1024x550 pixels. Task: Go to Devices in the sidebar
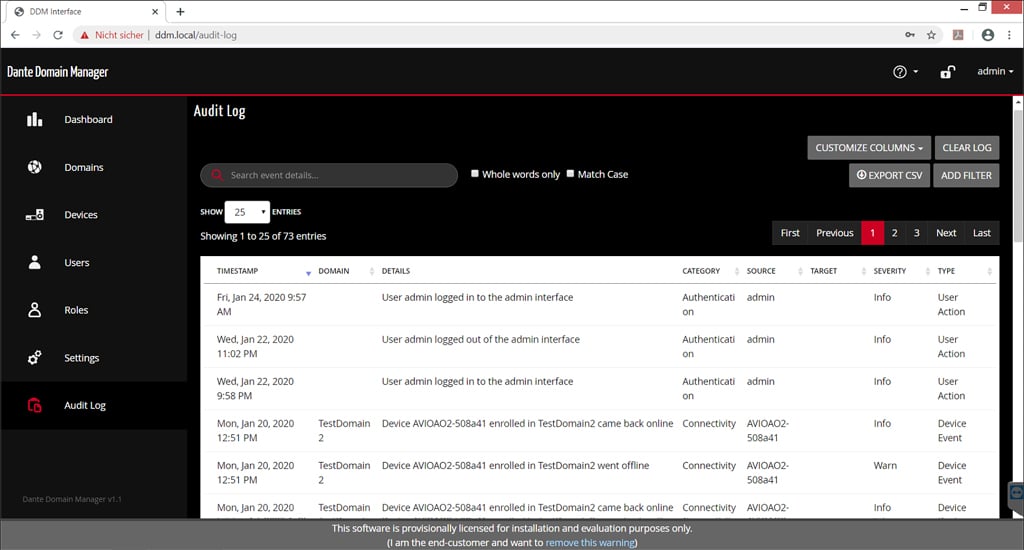coord(81,215)
